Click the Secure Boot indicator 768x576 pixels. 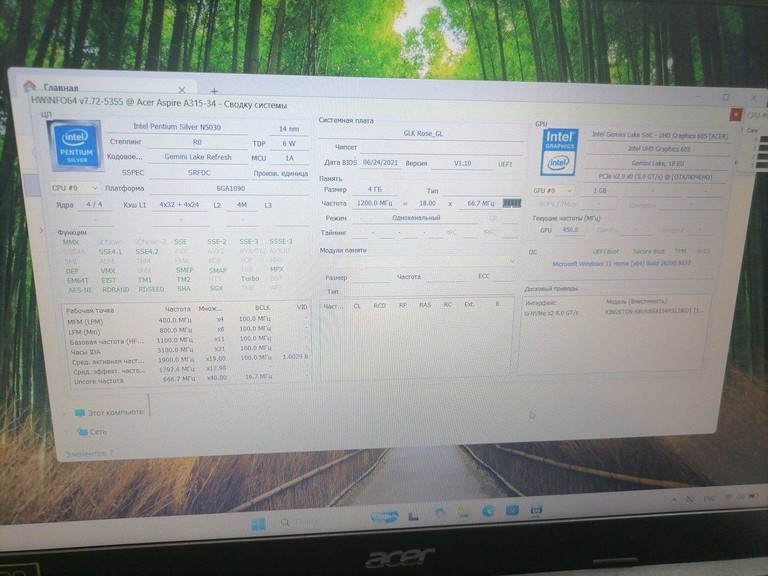(648, 251)
